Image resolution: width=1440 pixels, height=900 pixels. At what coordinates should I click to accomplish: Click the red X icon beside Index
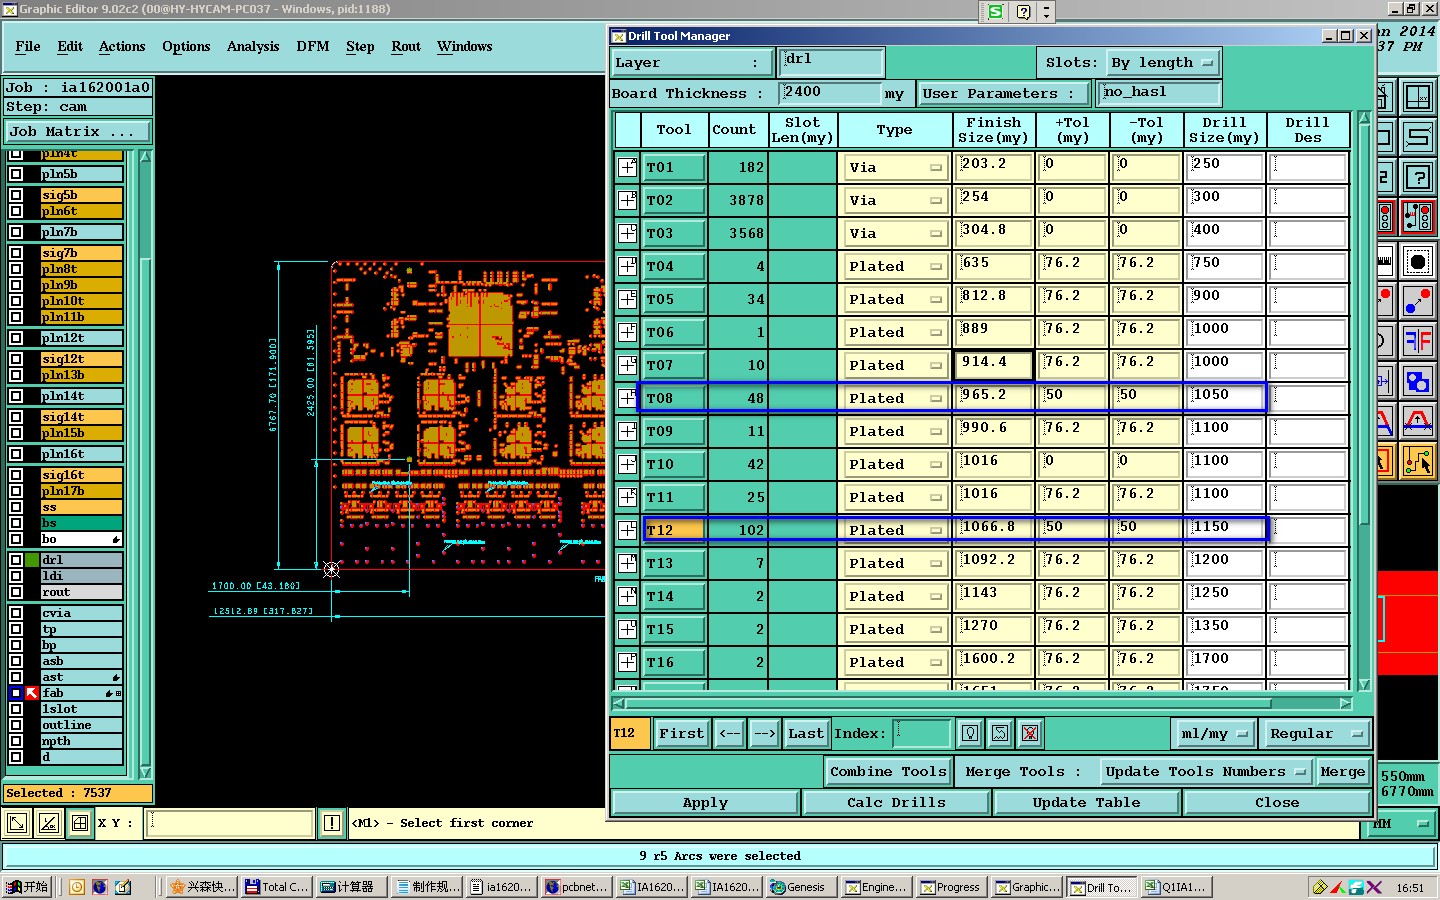(x=1029, y=733)
